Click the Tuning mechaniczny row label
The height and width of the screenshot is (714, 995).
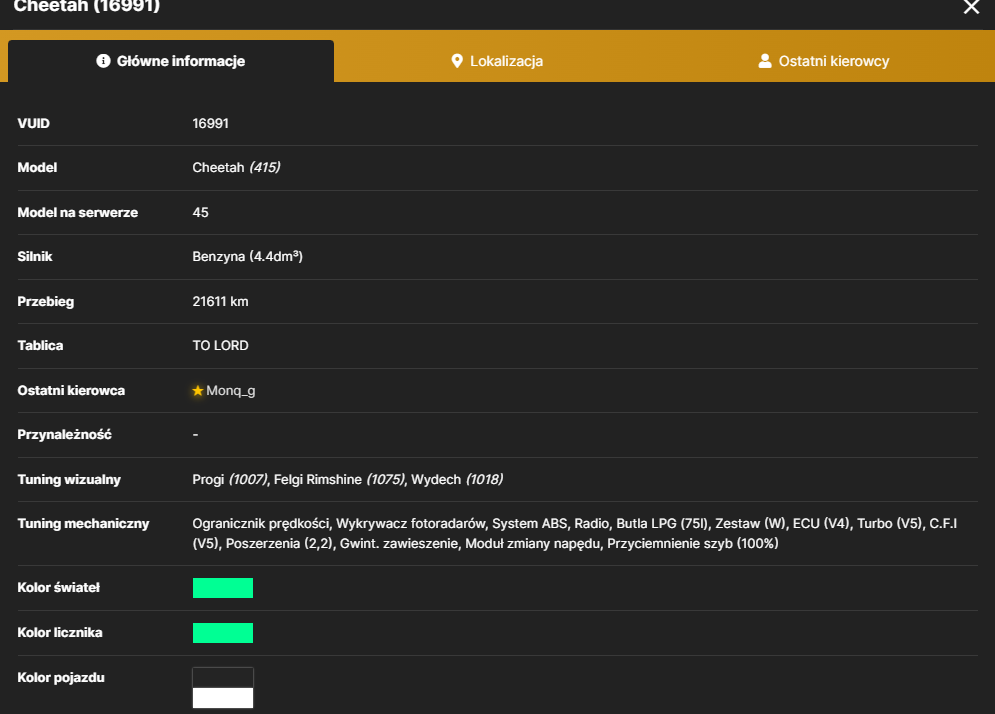[83, 524]
